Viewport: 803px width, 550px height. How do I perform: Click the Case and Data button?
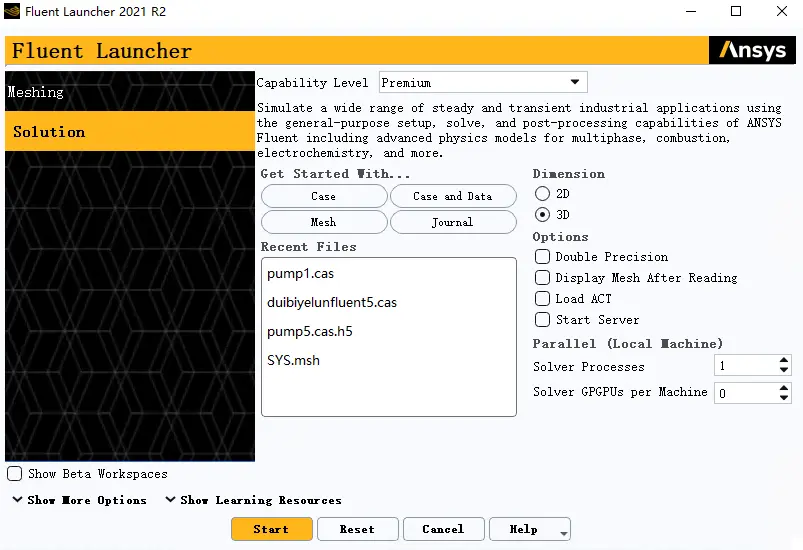453,196
